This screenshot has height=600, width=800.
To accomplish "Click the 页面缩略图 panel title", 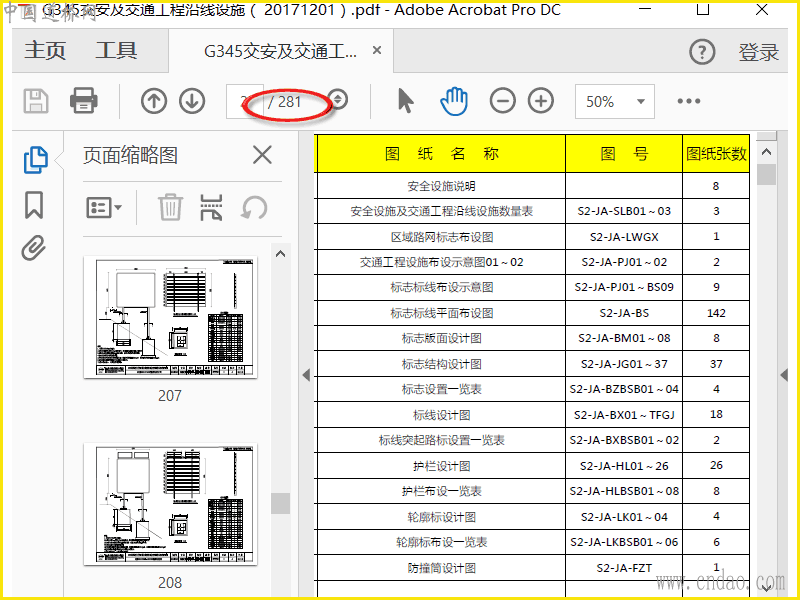I will click(x=130, y=155).
